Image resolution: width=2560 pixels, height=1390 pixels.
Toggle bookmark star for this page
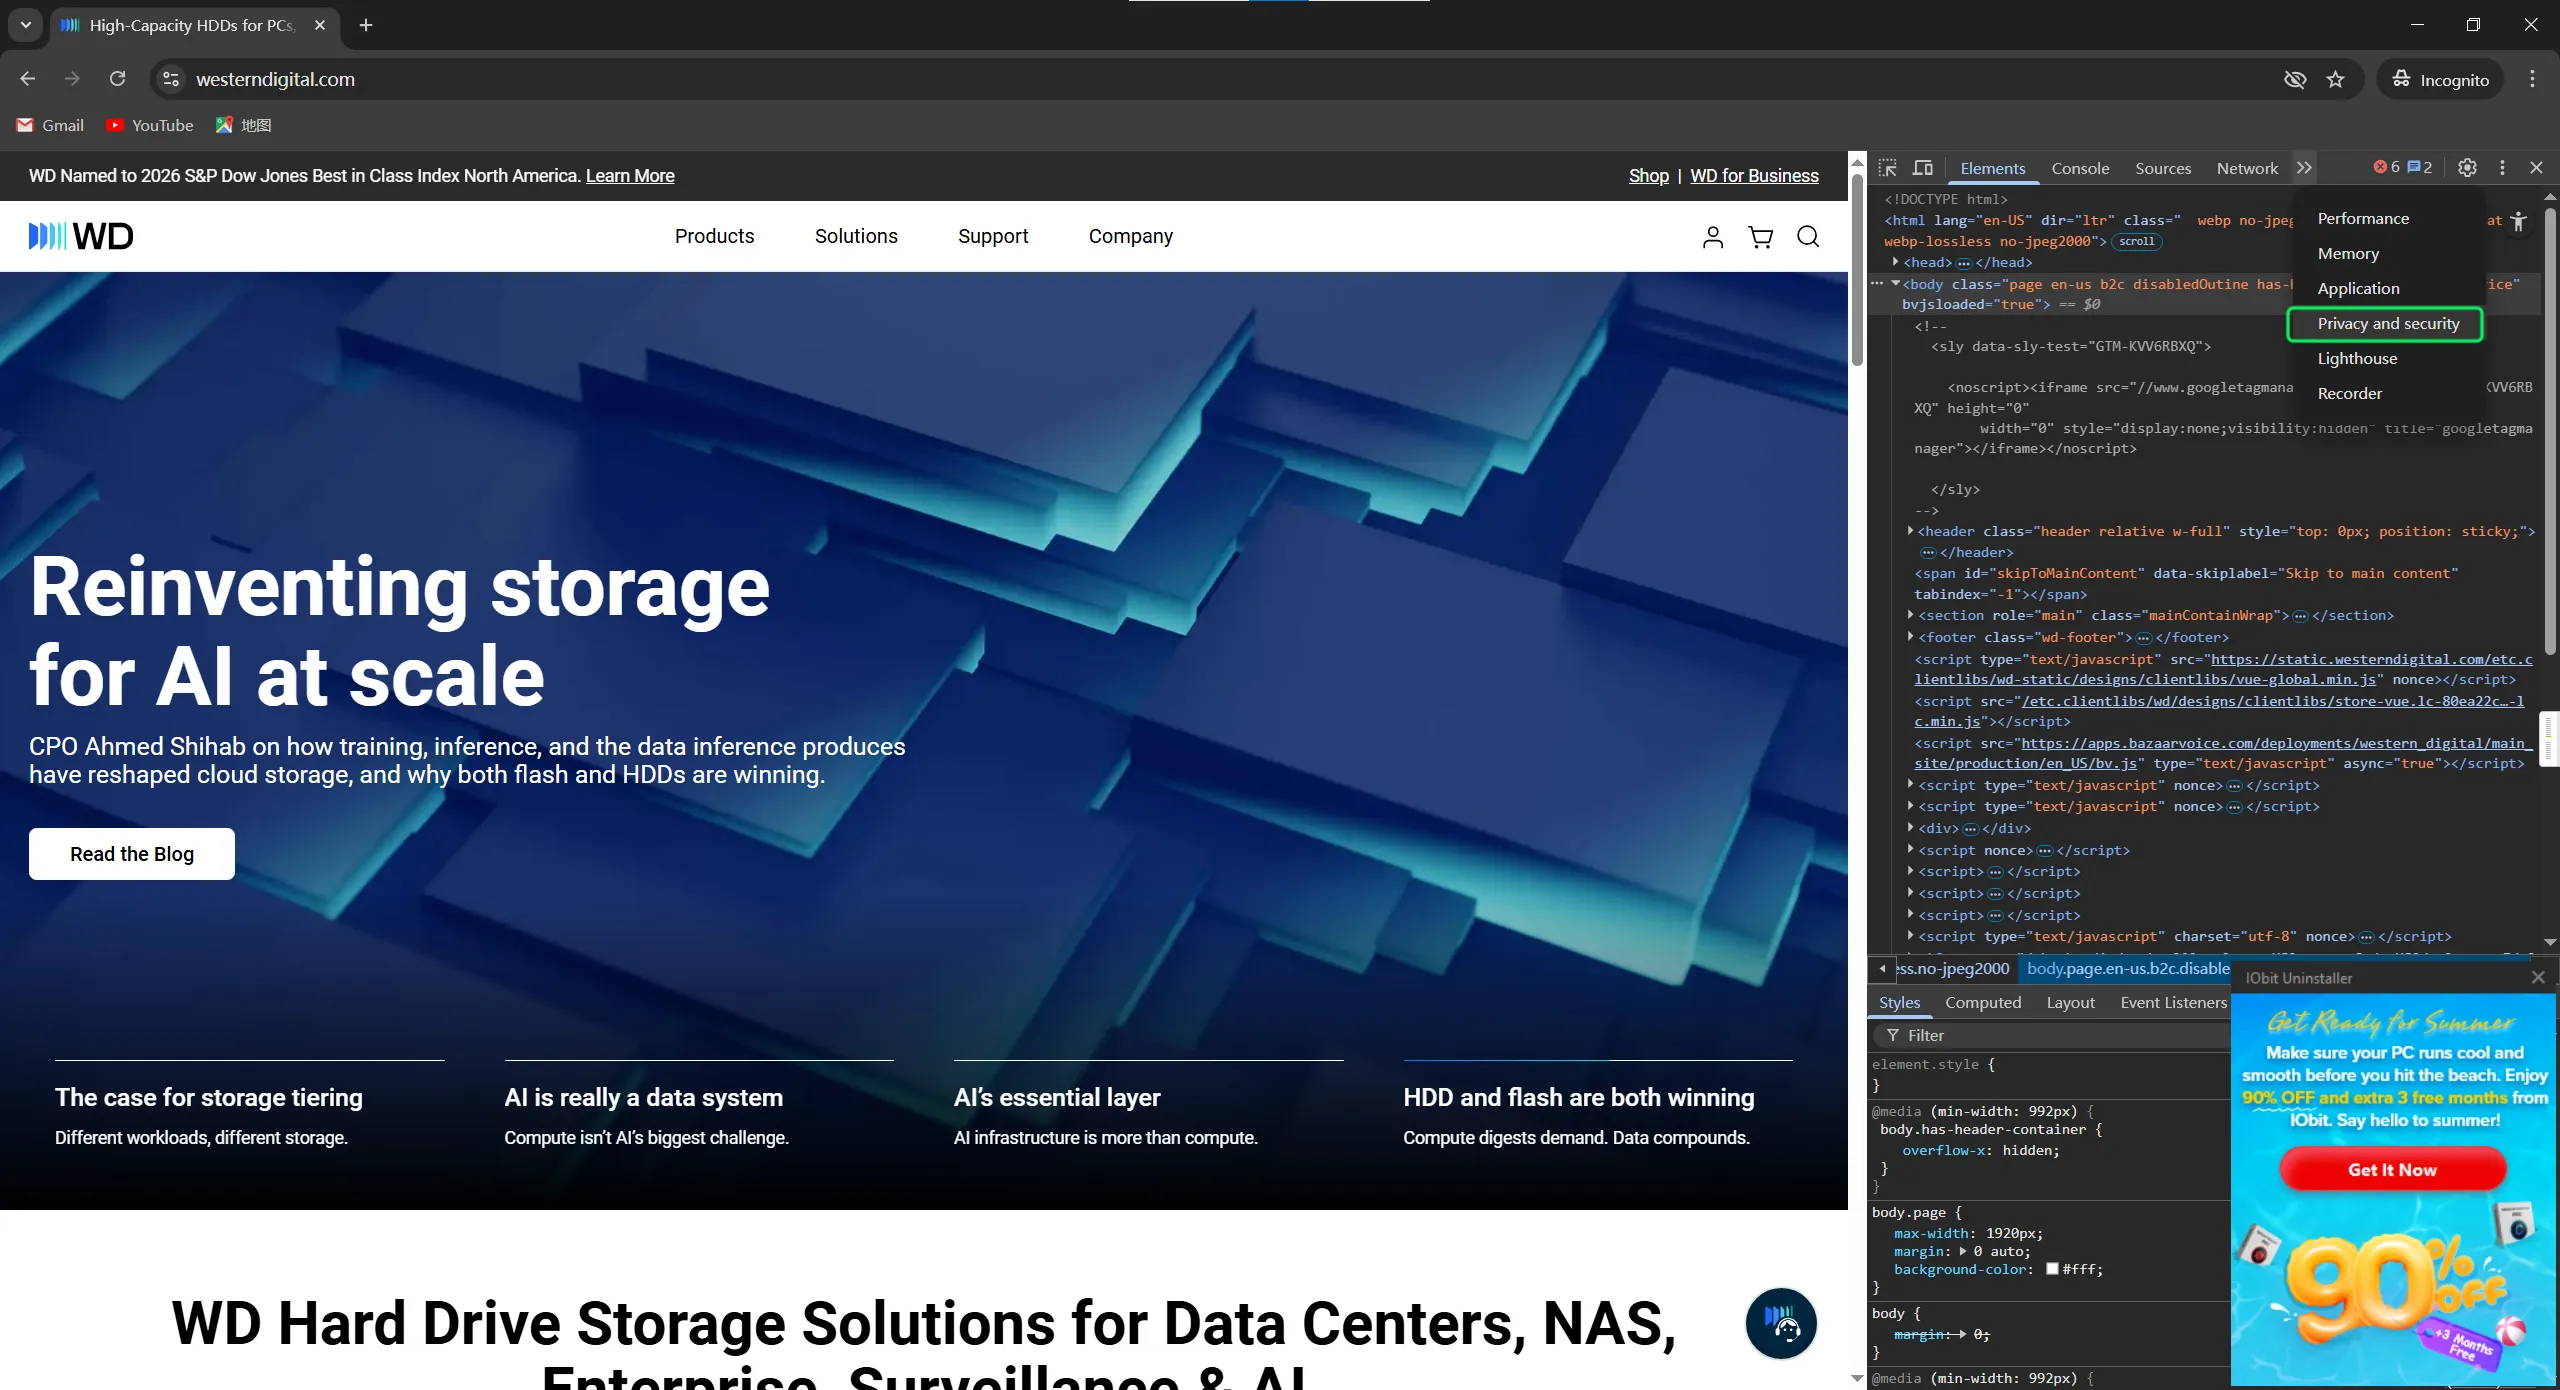coord(2335,79)
